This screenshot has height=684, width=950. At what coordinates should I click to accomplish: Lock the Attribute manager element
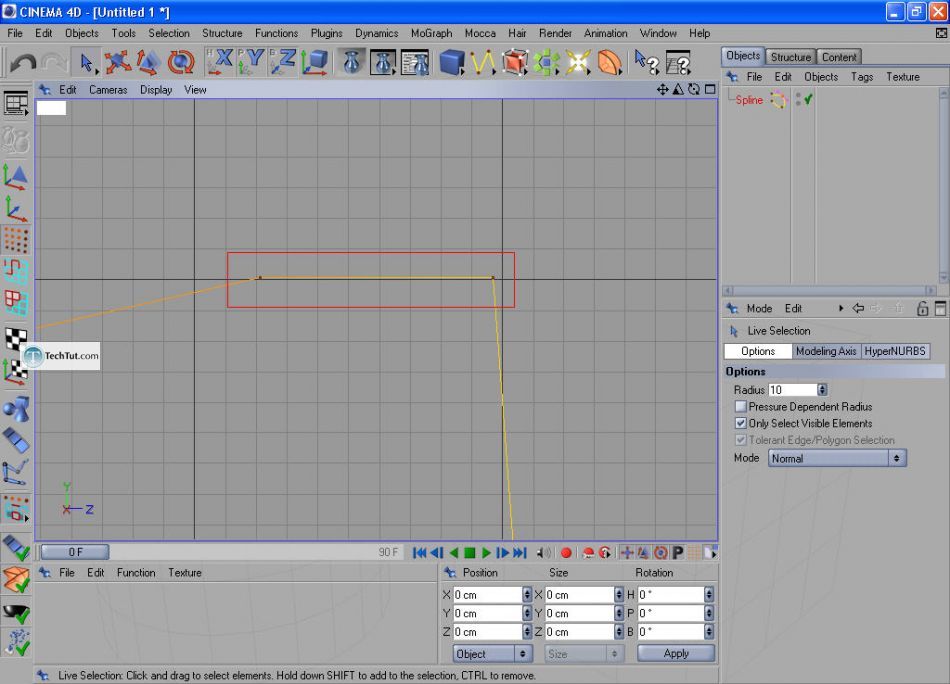pos(922,308)
